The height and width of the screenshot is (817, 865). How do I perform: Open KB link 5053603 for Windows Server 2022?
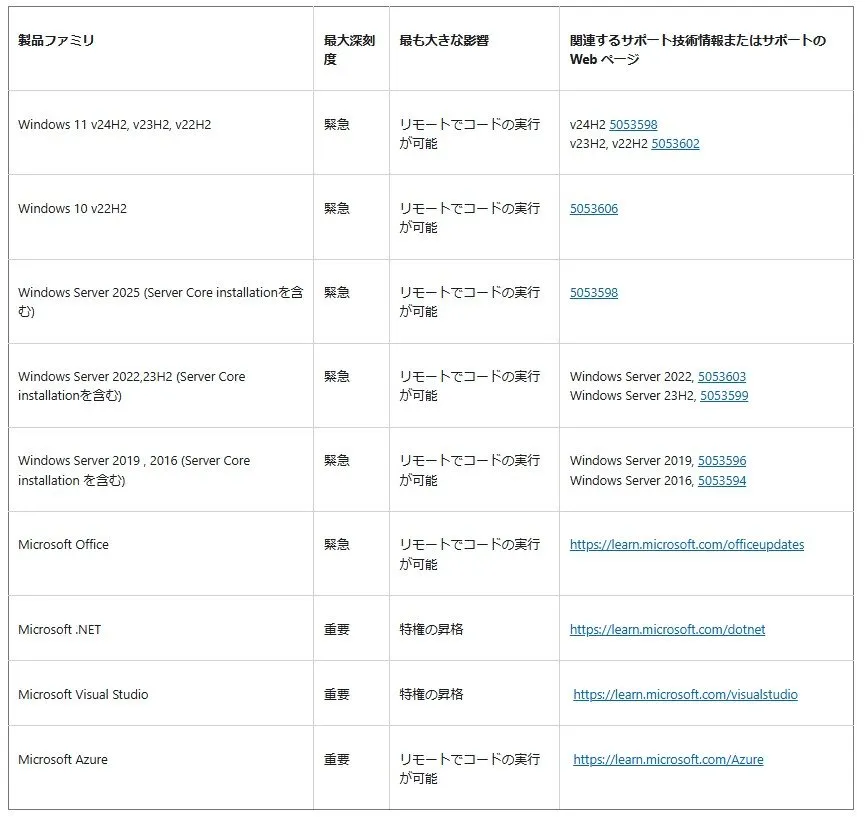[722, 376]
